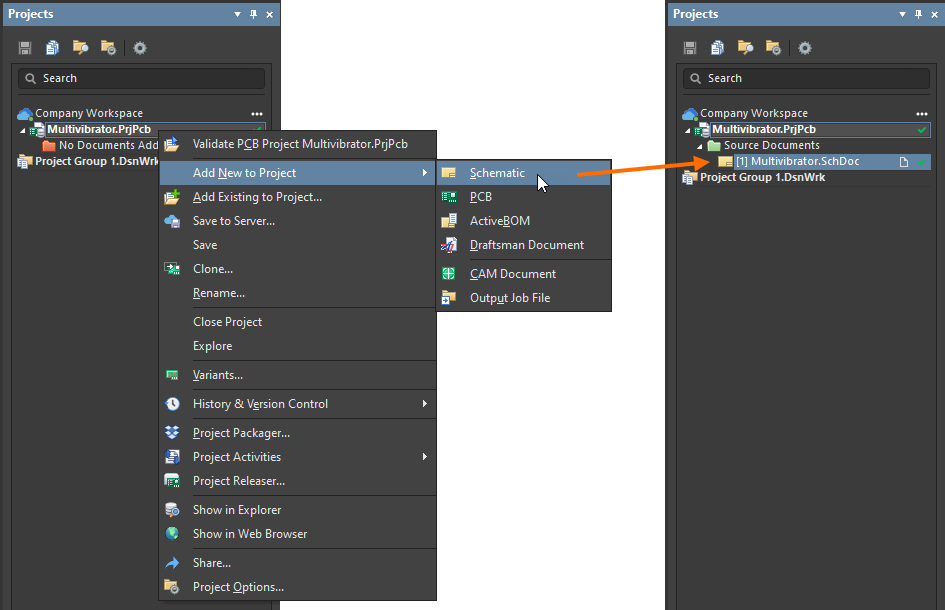Click the folder with magnifier icon in right panel
945x610 pixels.
[x=745, y=48]
